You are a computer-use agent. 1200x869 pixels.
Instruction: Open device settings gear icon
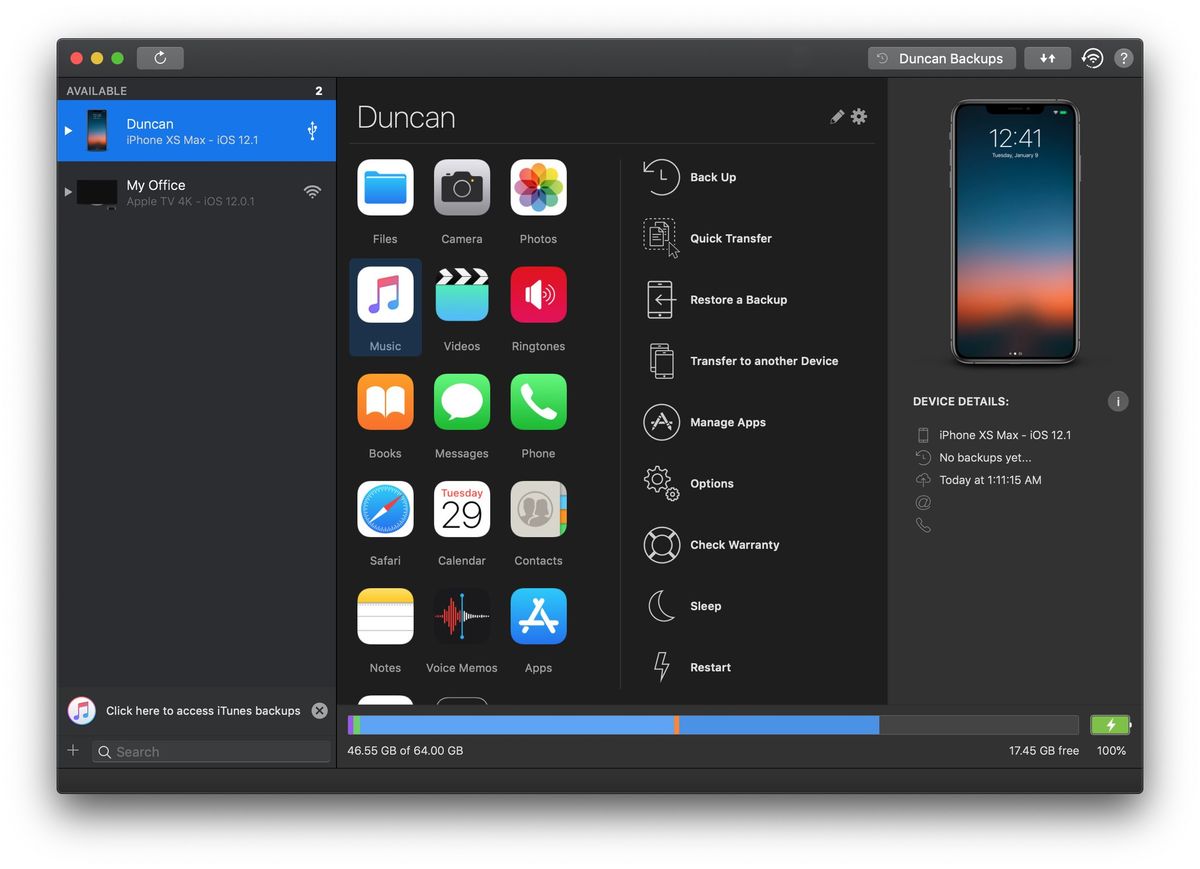pyautogui.click(x=859, y=117)
